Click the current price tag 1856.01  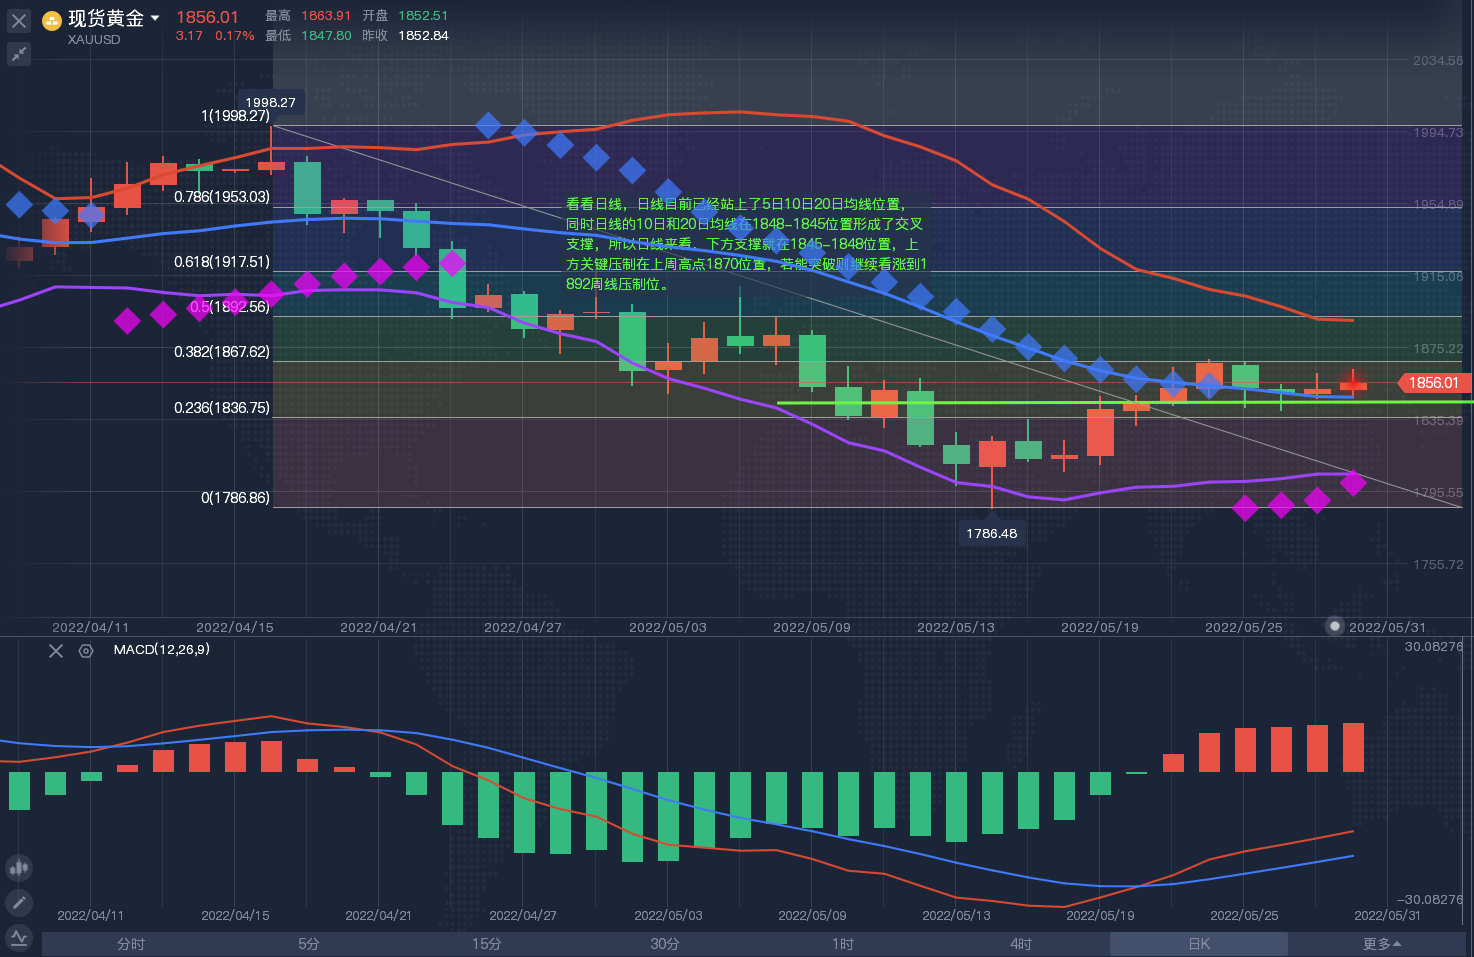[1433, 383]
